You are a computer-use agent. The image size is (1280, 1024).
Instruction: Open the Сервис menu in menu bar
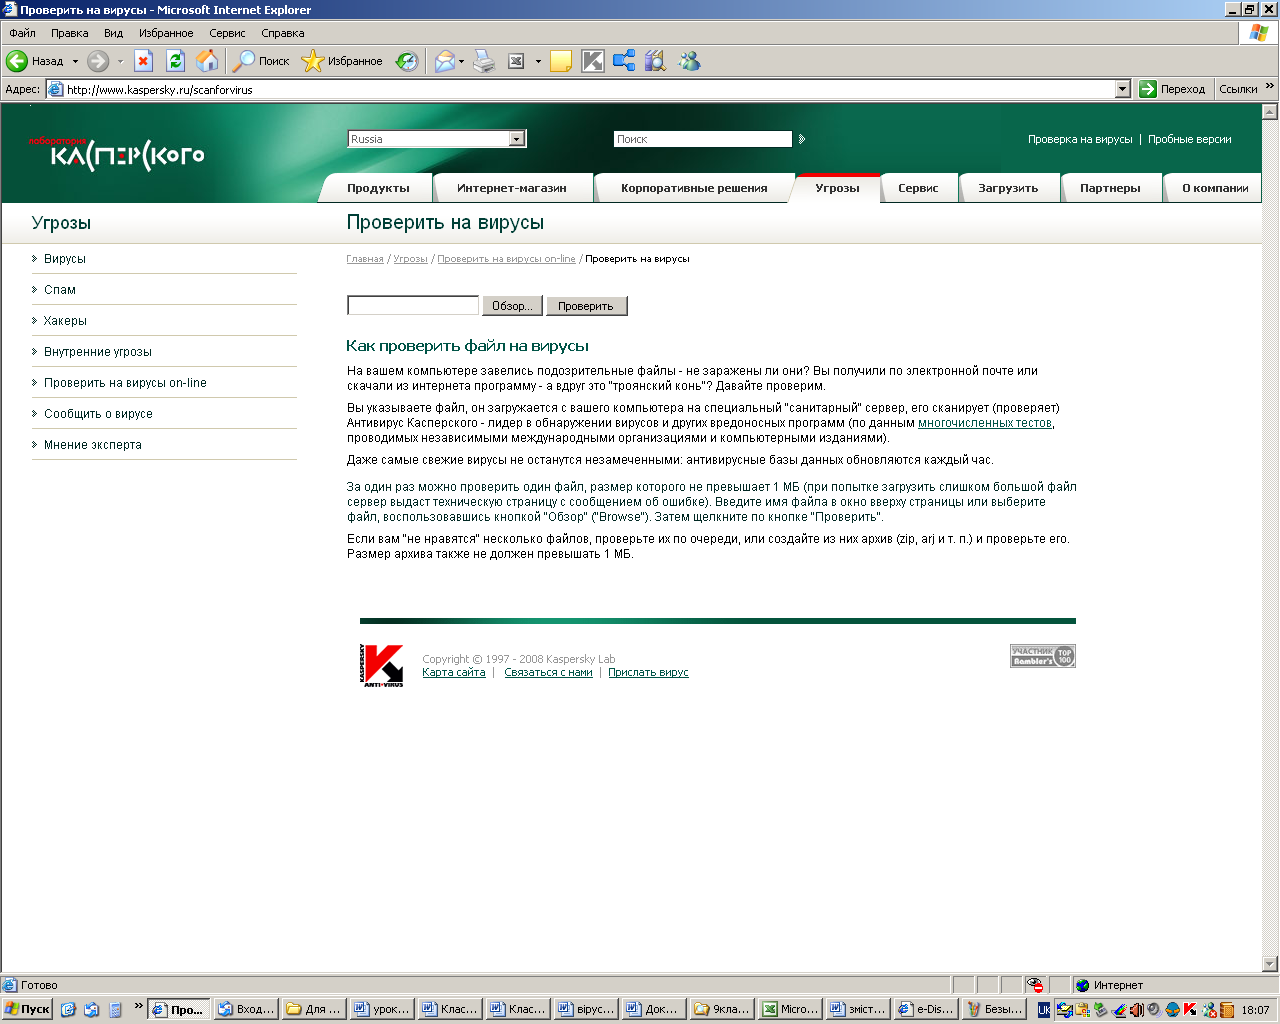tap(227, 33)
